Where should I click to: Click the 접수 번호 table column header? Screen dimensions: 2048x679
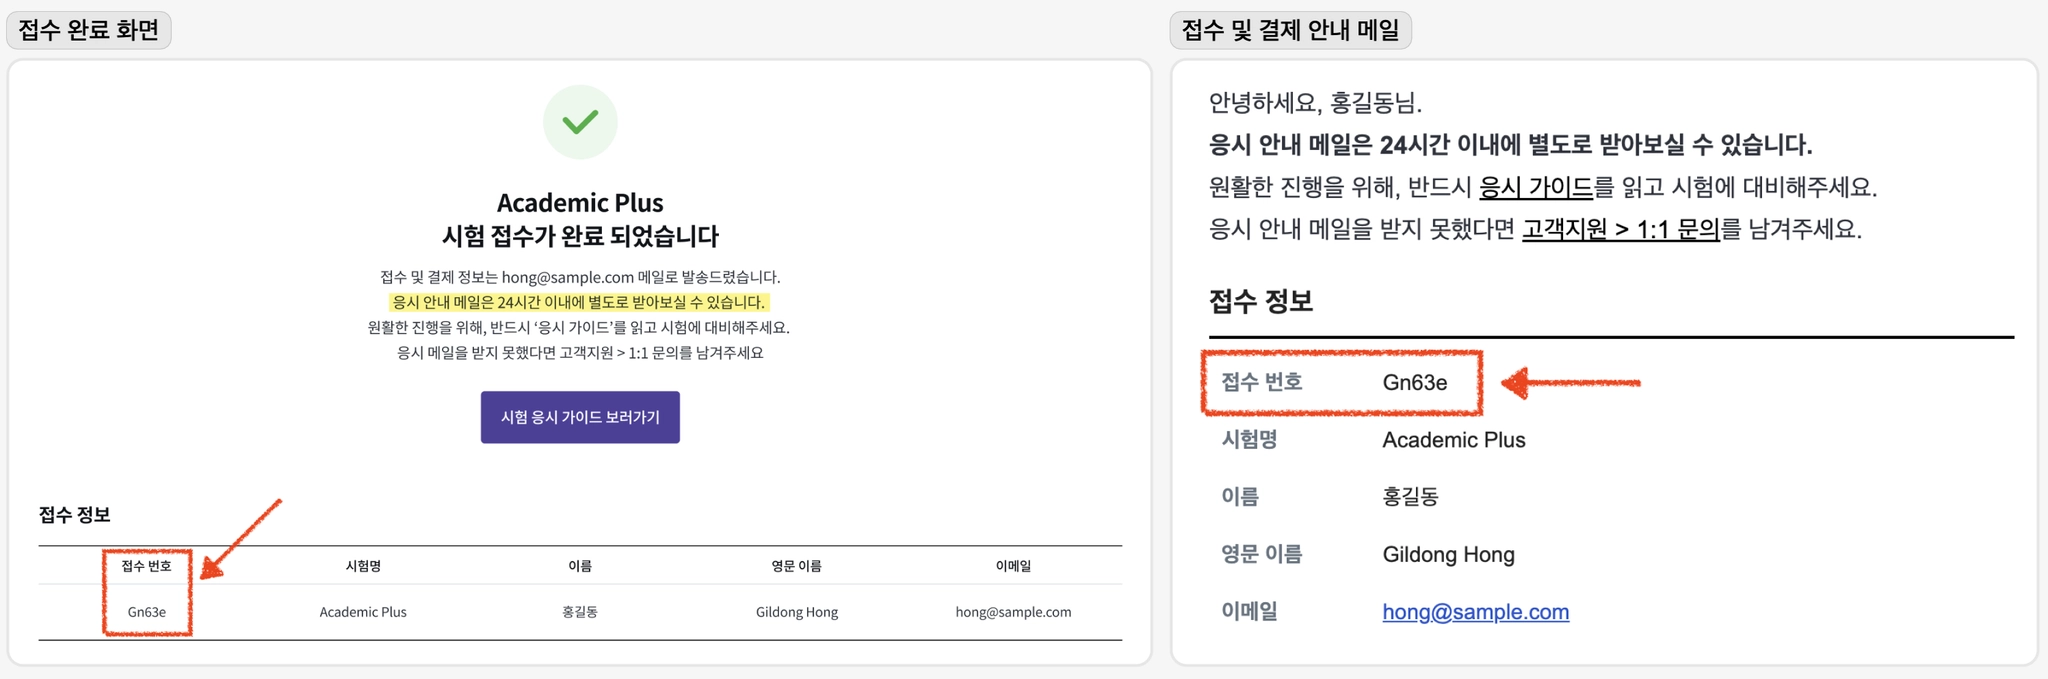click(x=146, y=566)
